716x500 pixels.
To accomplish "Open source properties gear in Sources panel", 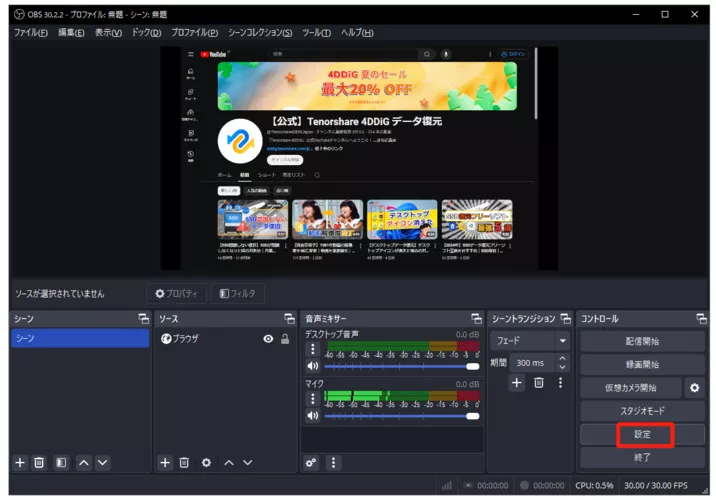I will coord(206,462).
